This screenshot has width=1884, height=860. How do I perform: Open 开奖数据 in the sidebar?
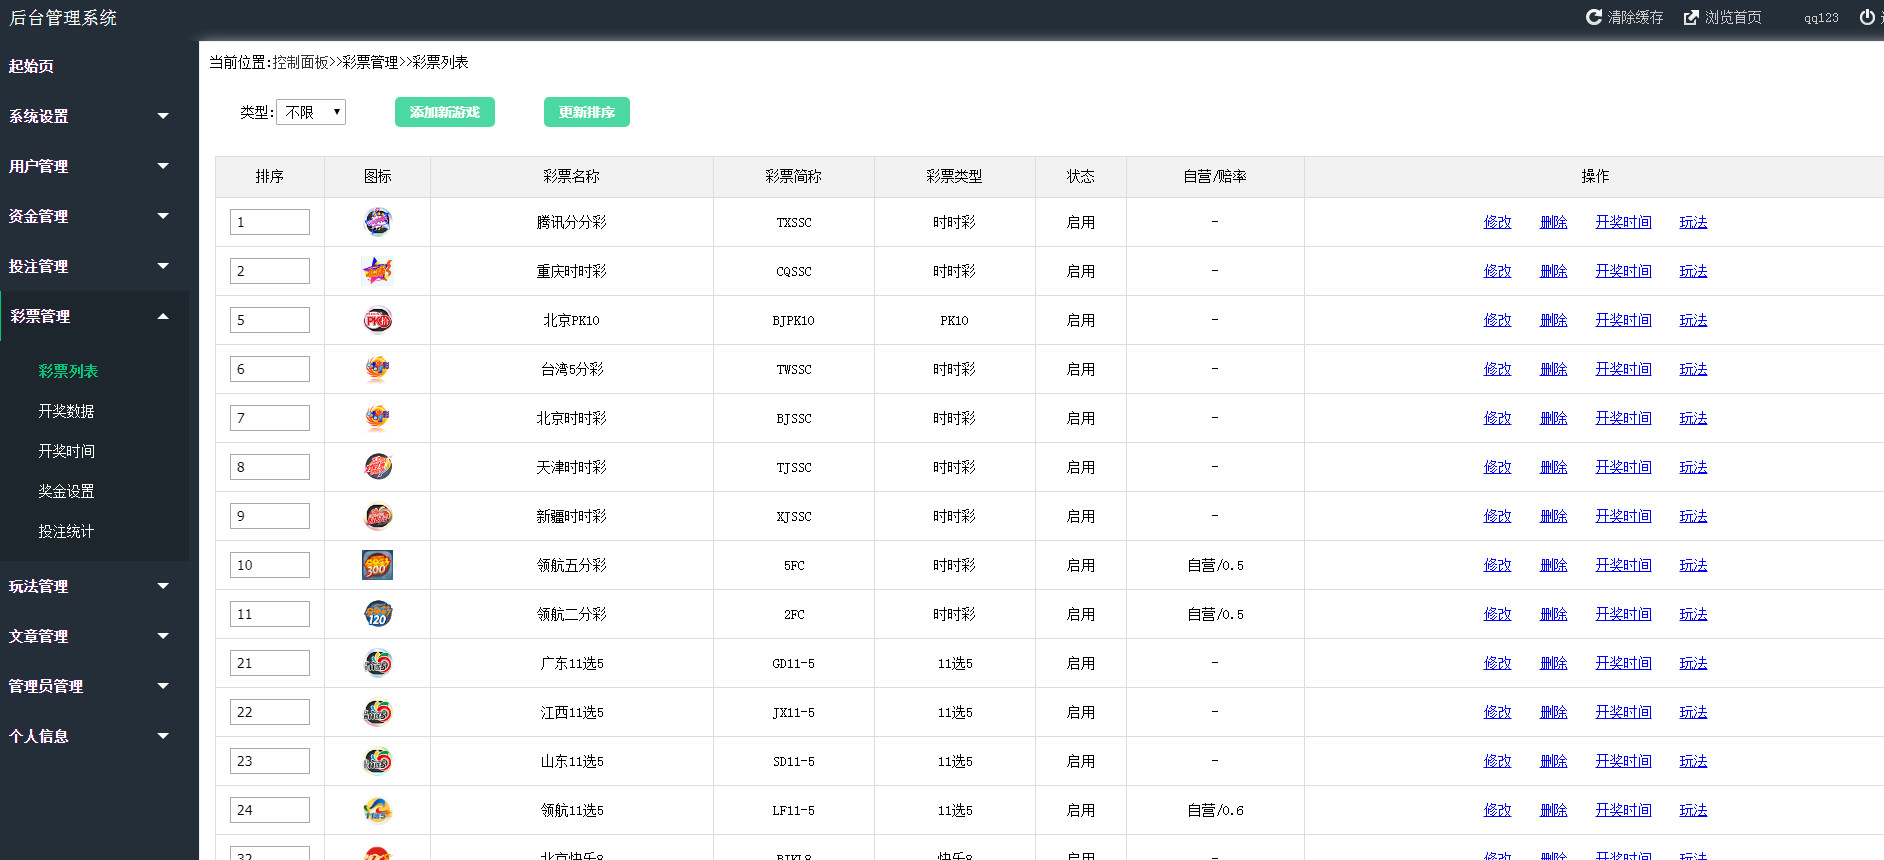[x=66, y=411]
